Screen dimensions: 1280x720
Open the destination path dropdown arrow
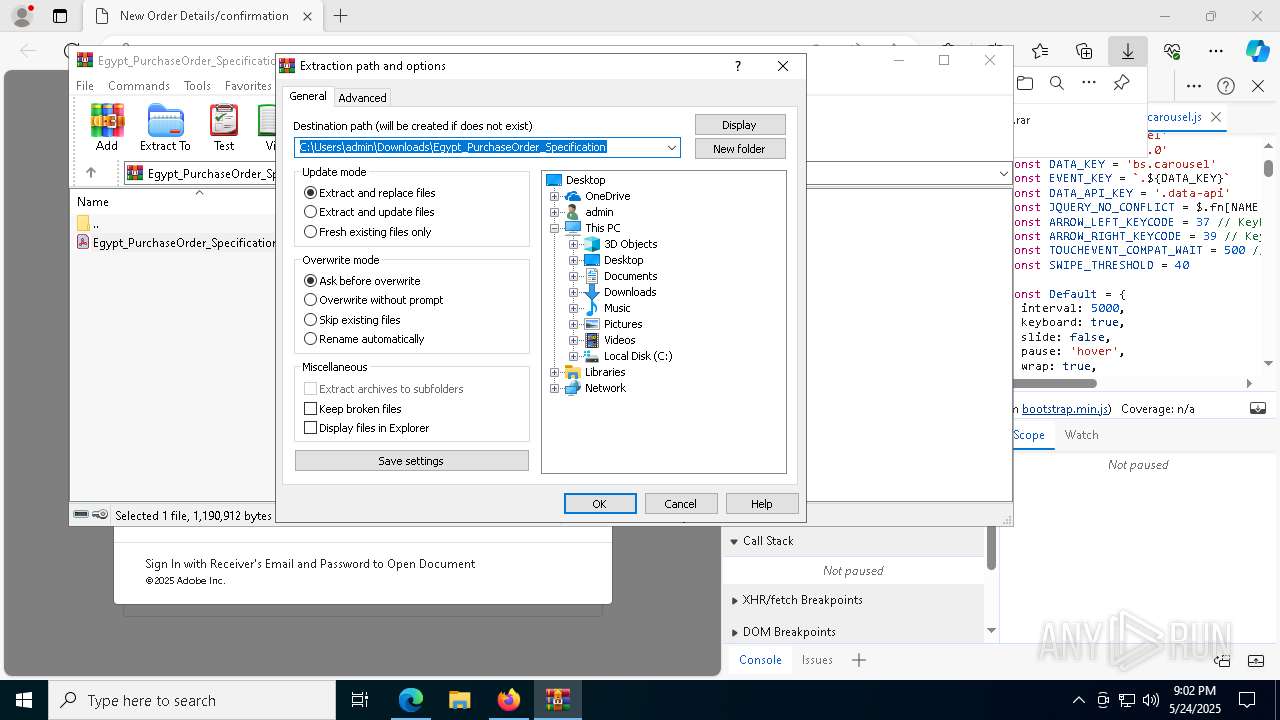pos(672,147)
